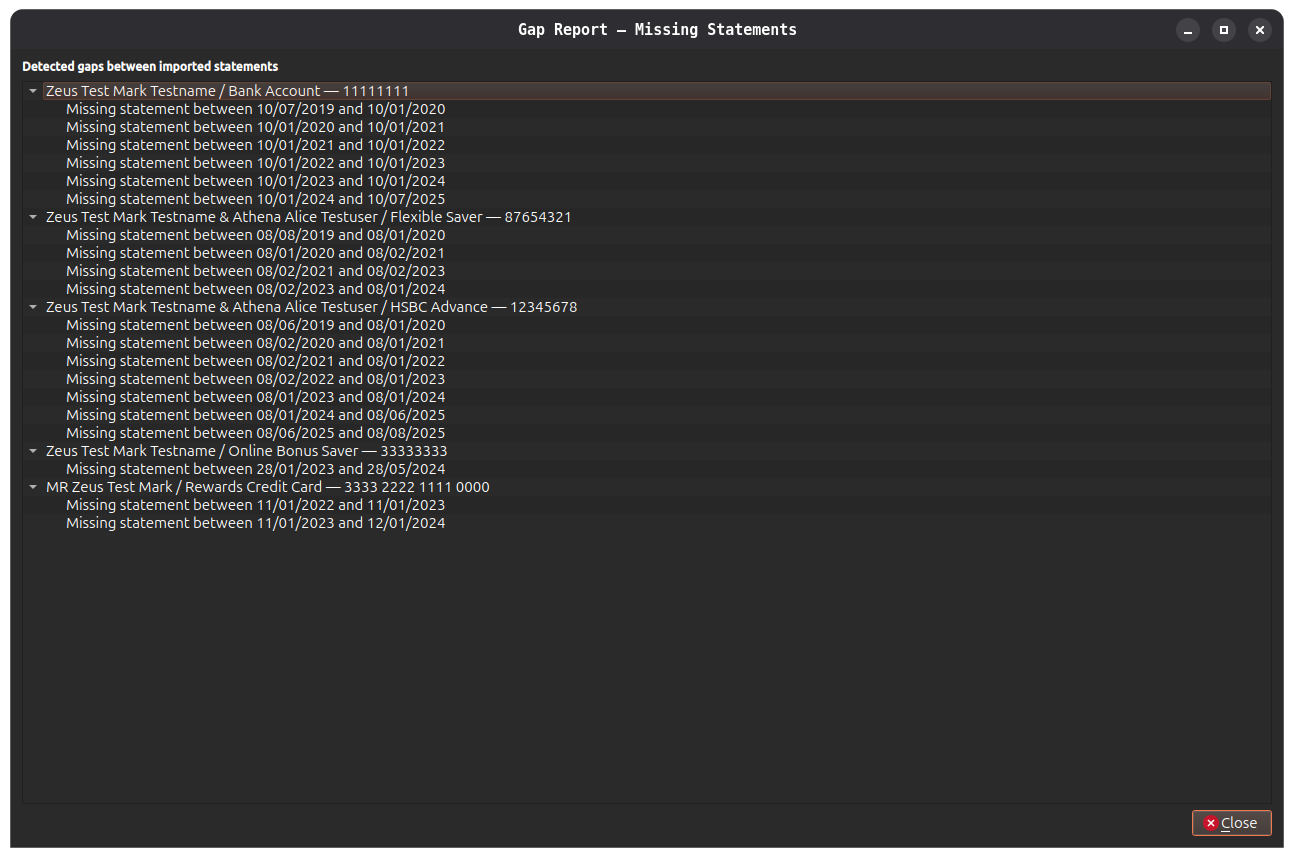Select the Flexible Saver — 87654321 row
The width and height of the screenshot is (1294, 858).
point(657,217)
